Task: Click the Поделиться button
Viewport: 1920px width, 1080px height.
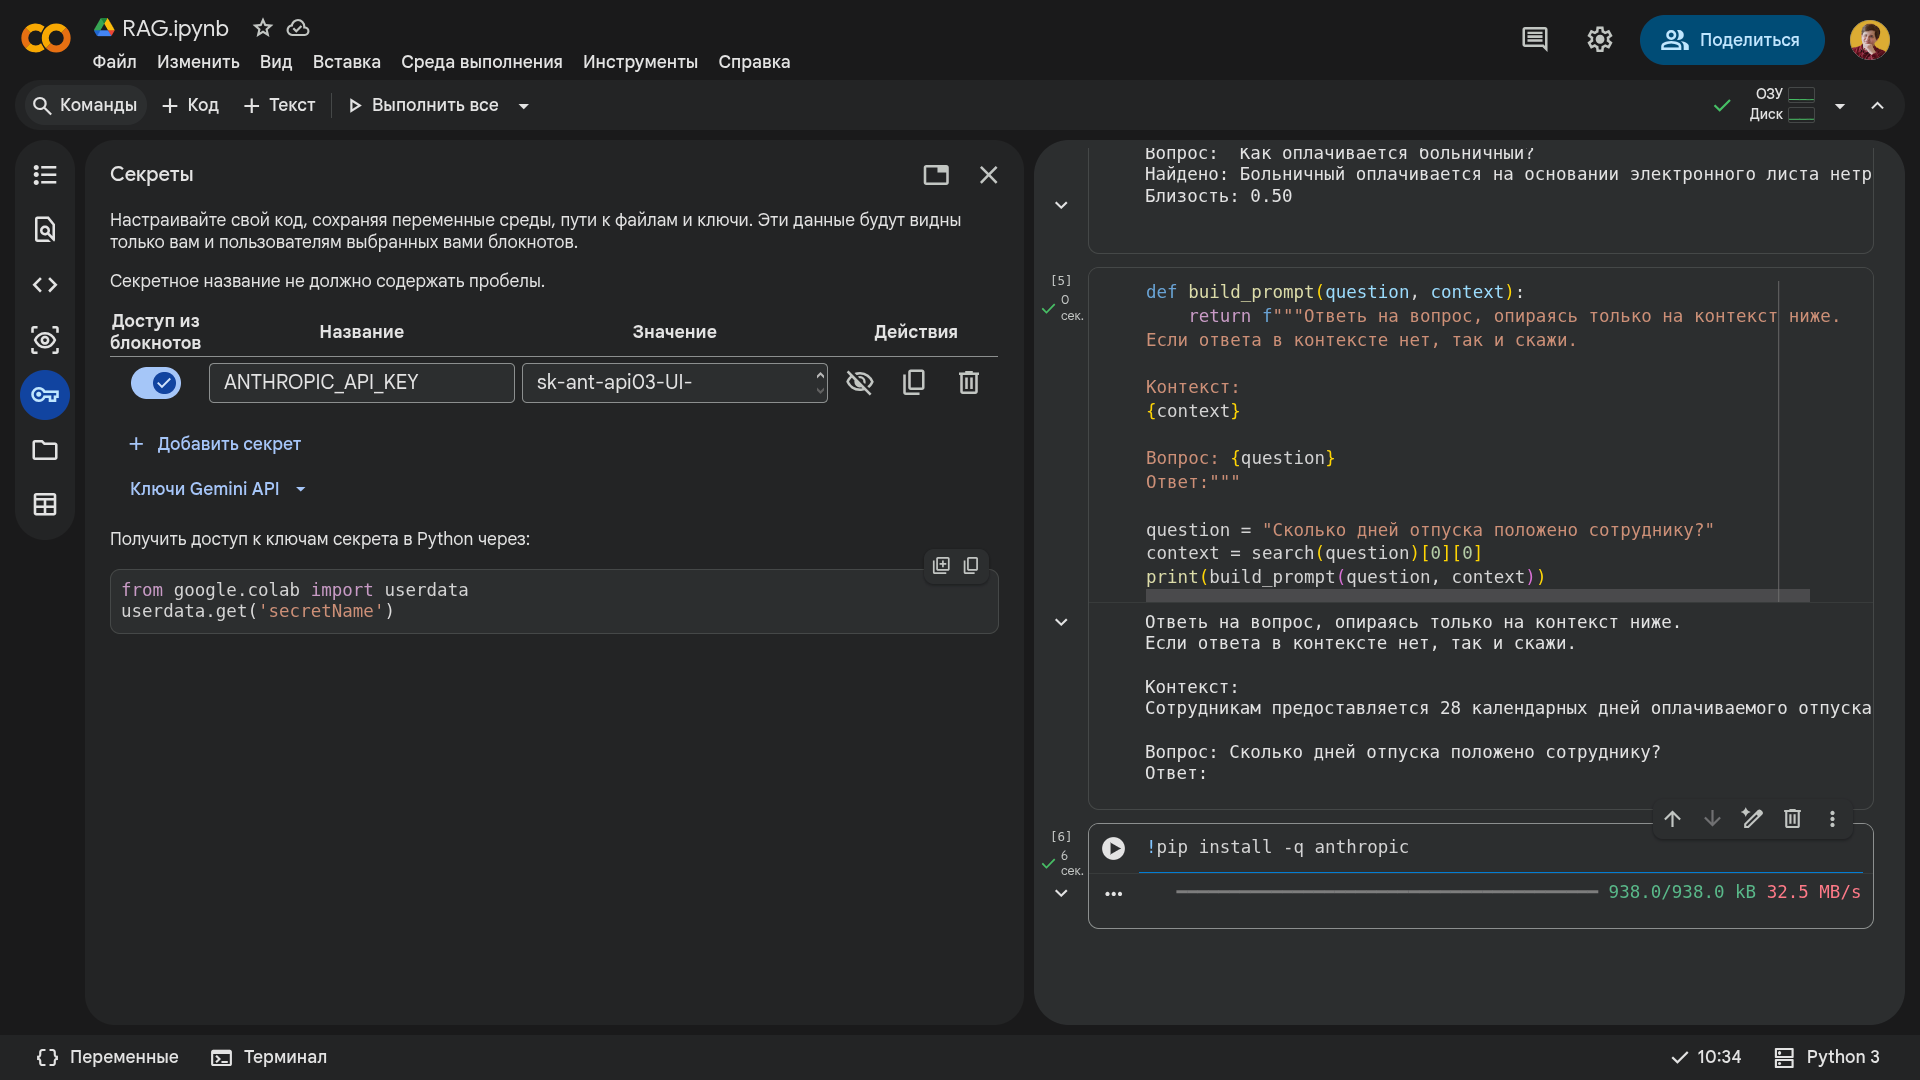Action: (x=1732, y=40)
